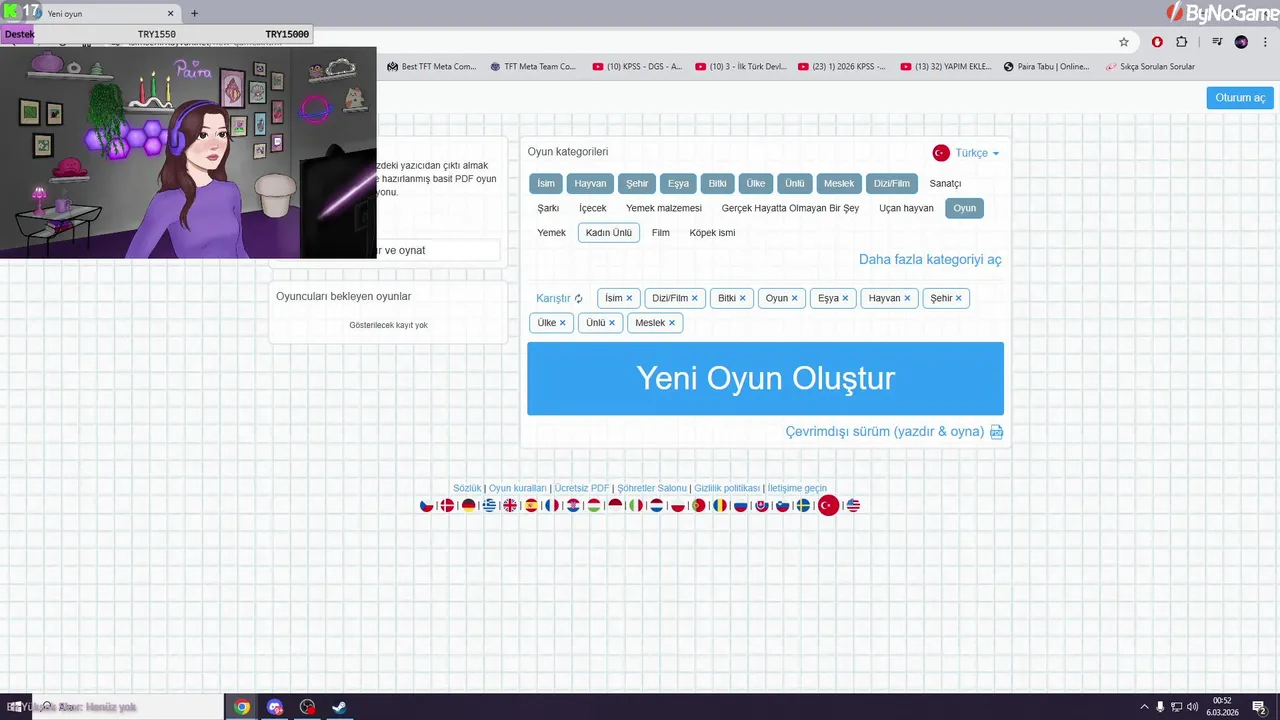Open Steam from the taskbar
The width and height of the screenshot is (1280, 720).
339,707
